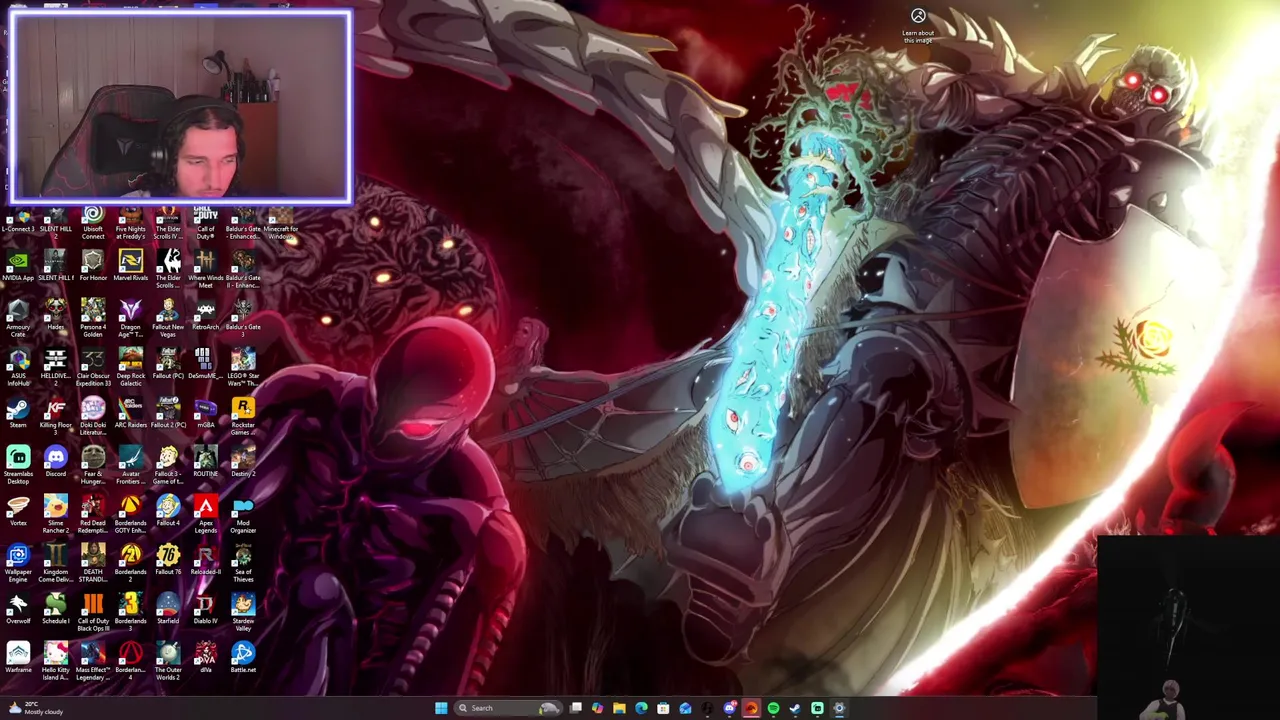This screenshot has width=1280, height=720.
Task: Open Windows Start menu
Action: (x=441, y=708)
